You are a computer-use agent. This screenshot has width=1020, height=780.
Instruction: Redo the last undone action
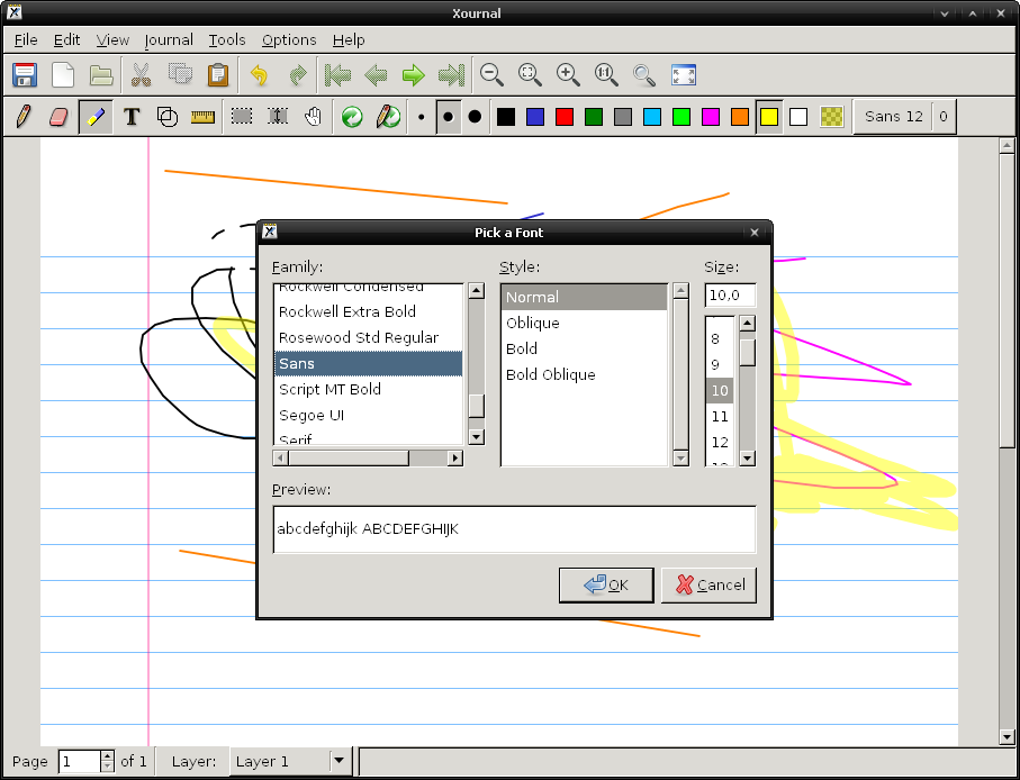tap(298, 75)
